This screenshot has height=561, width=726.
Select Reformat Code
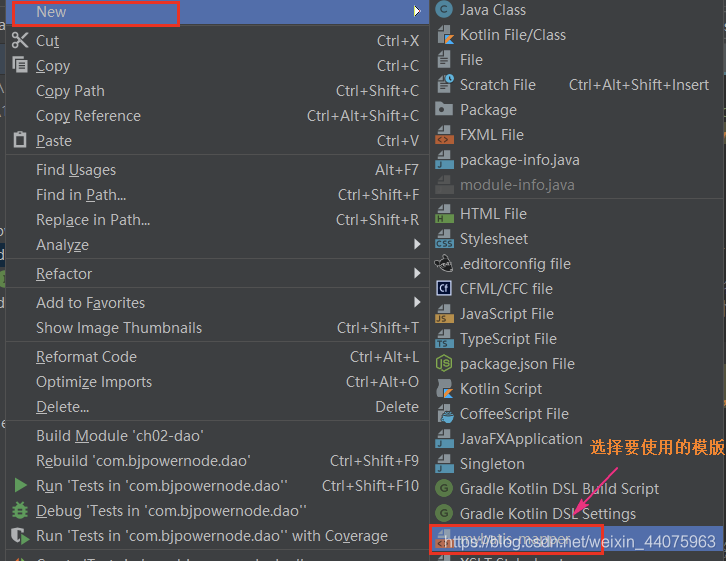point(218,357)
